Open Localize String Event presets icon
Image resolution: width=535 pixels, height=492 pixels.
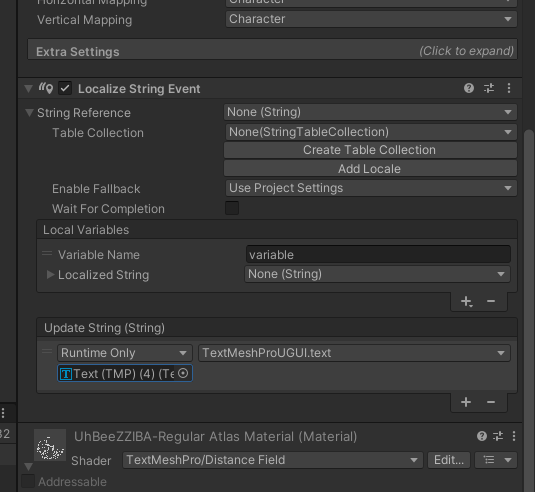(489, 88)
